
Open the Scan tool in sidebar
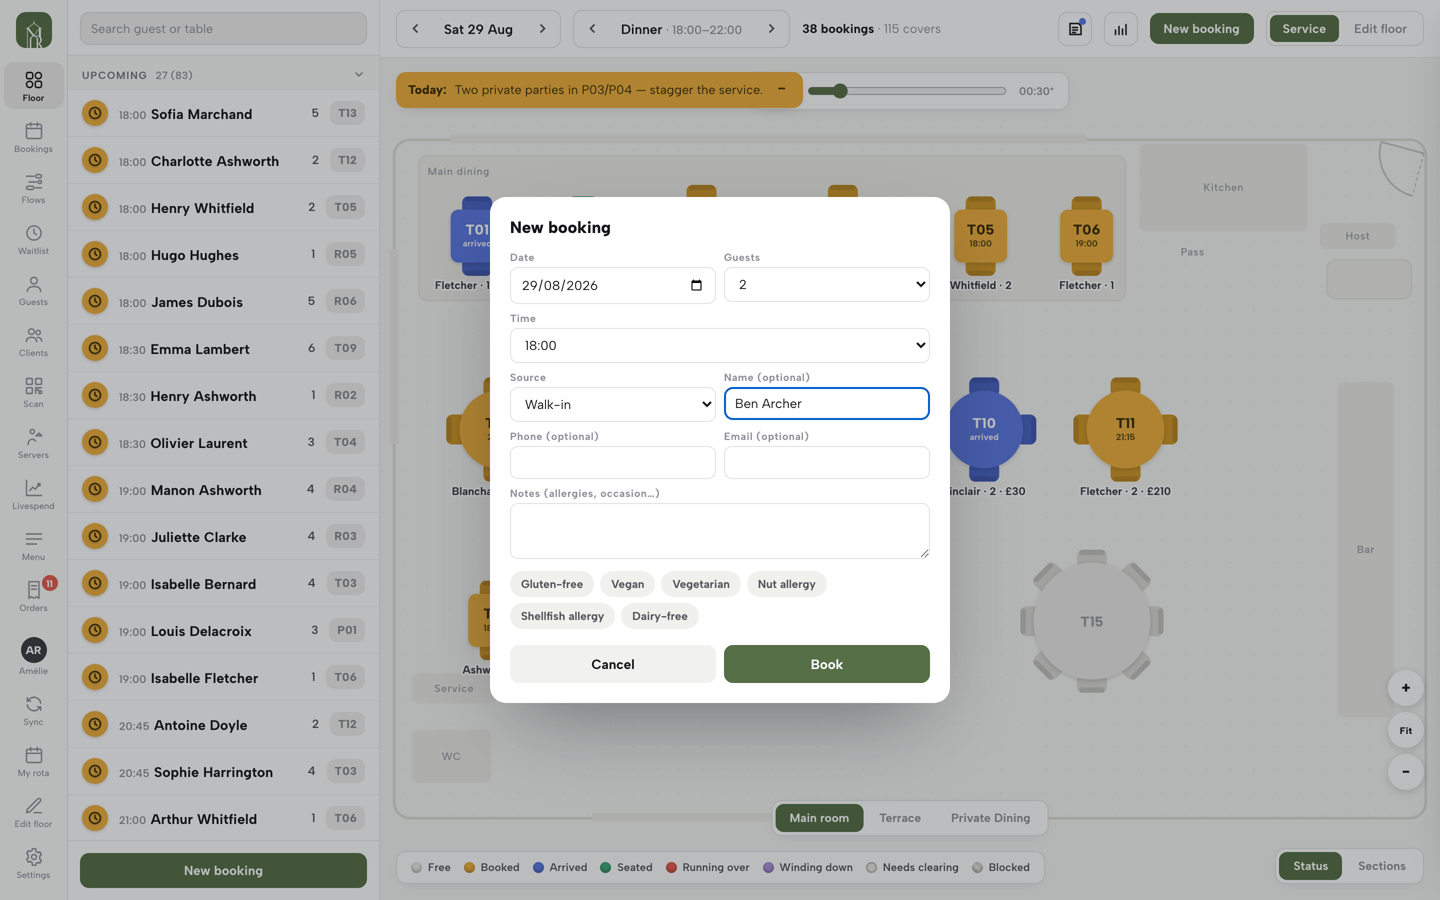tap(33, 392)
